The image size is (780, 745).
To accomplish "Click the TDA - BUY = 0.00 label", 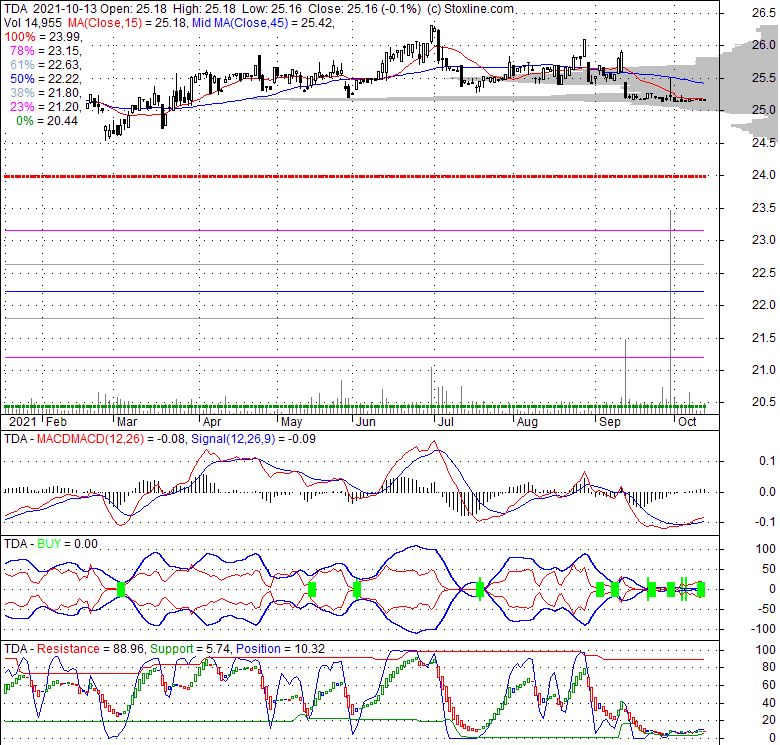I will [x=51, y=544].
